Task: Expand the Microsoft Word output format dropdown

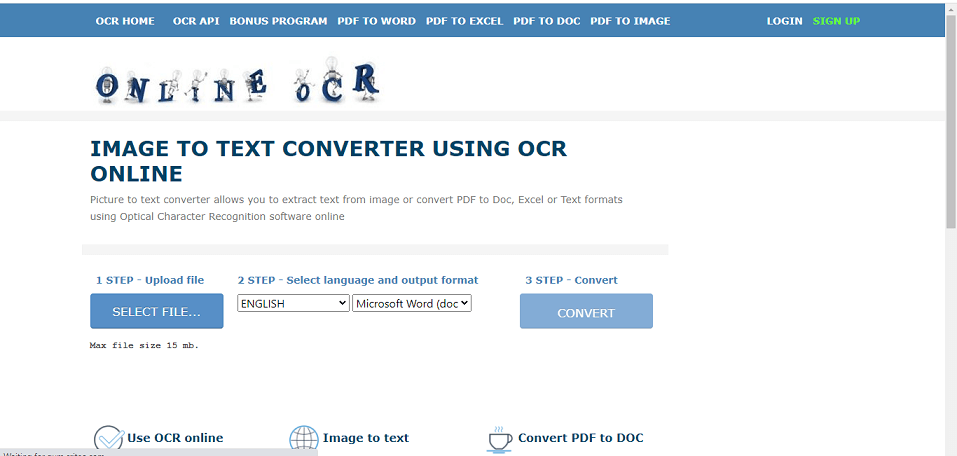Action: [412, 303]
